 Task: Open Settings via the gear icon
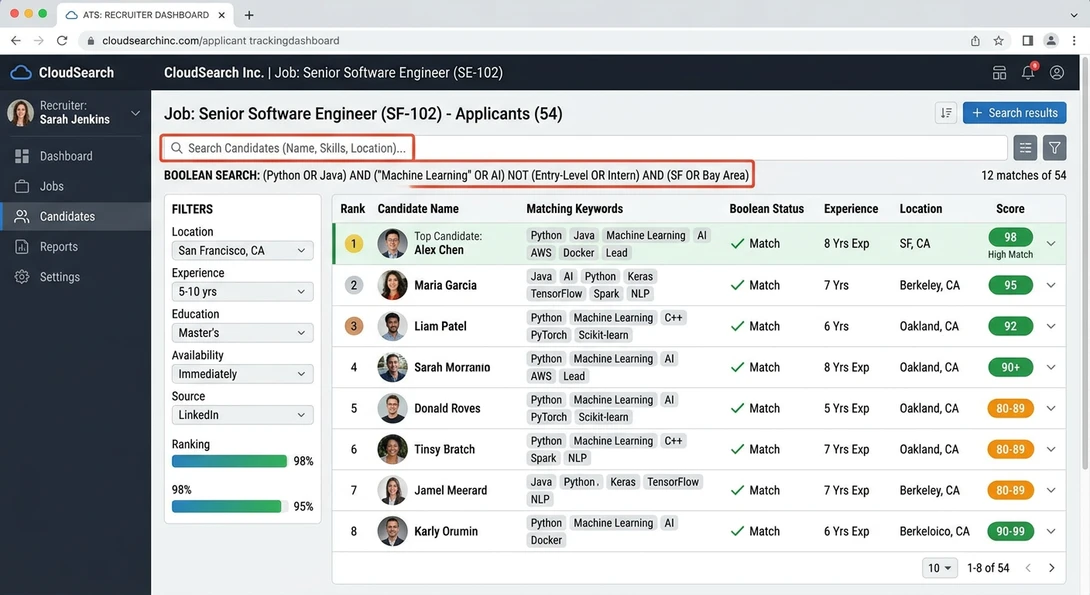click(22, 277)
